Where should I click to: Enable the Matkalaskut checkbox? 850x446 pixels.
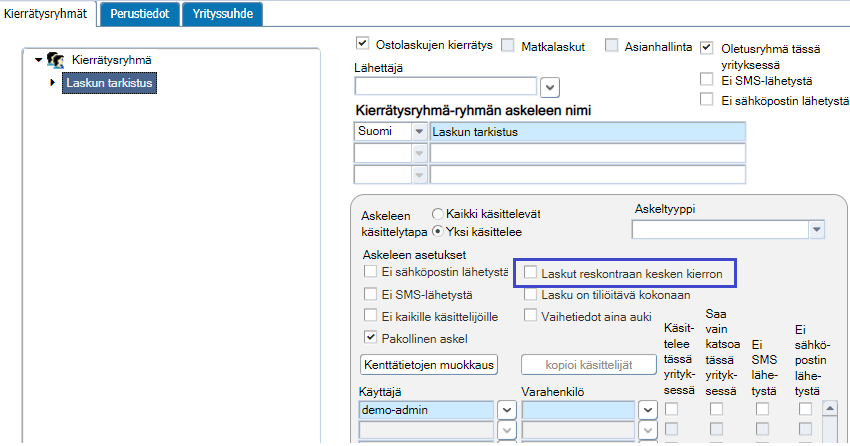507,45
